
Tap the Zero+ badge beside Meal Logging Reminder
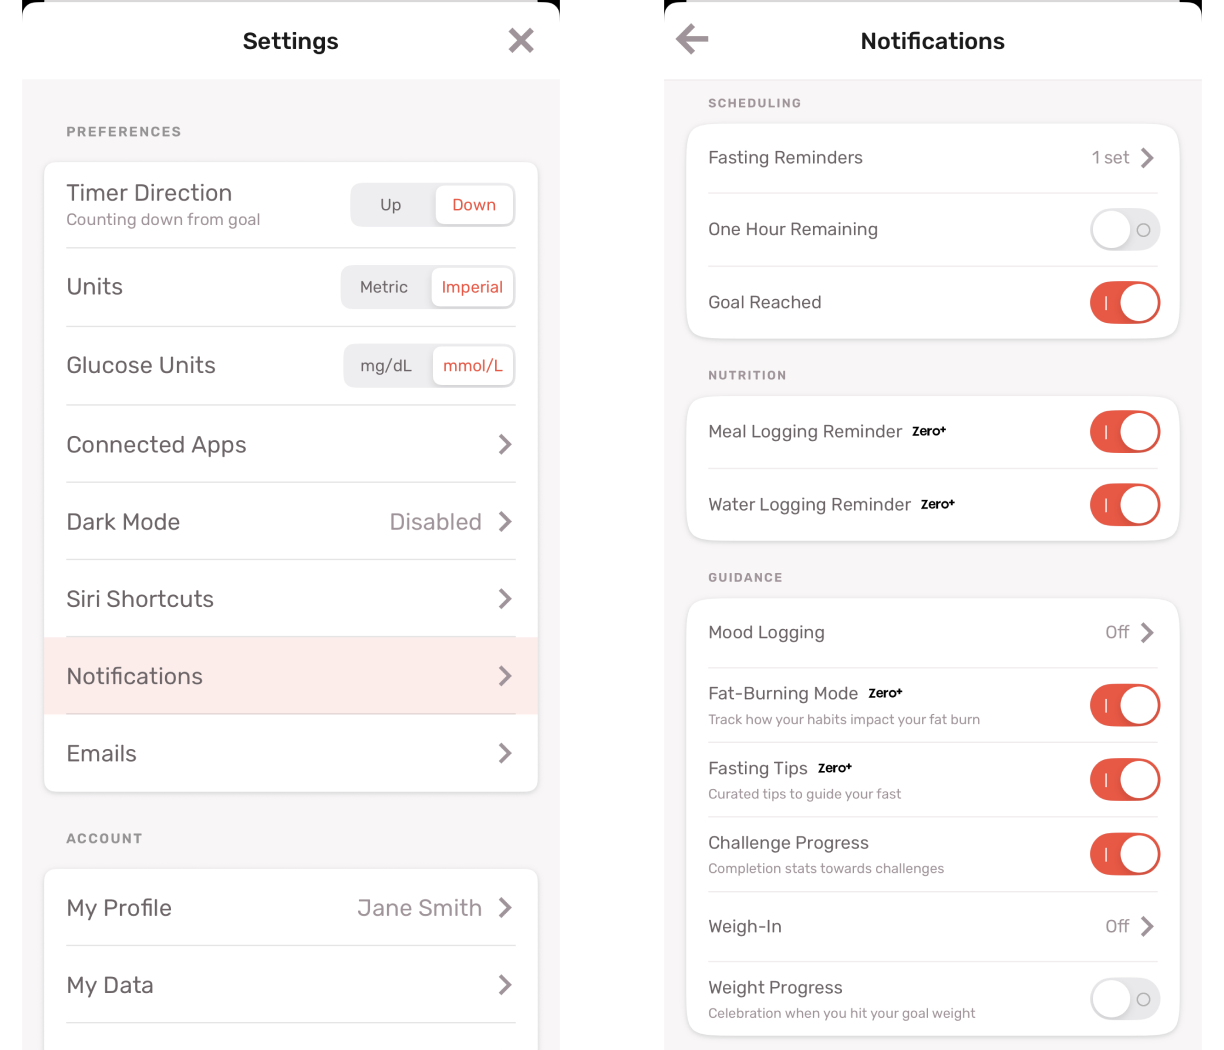pyautogui.click(x=929, y=431)
